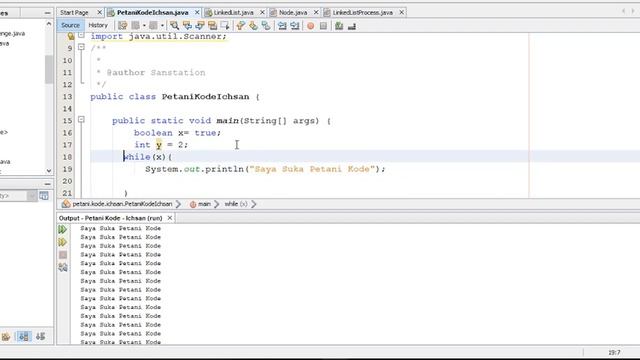
Task: Close the Node.java tab
Action: click(x=316, y=13)
